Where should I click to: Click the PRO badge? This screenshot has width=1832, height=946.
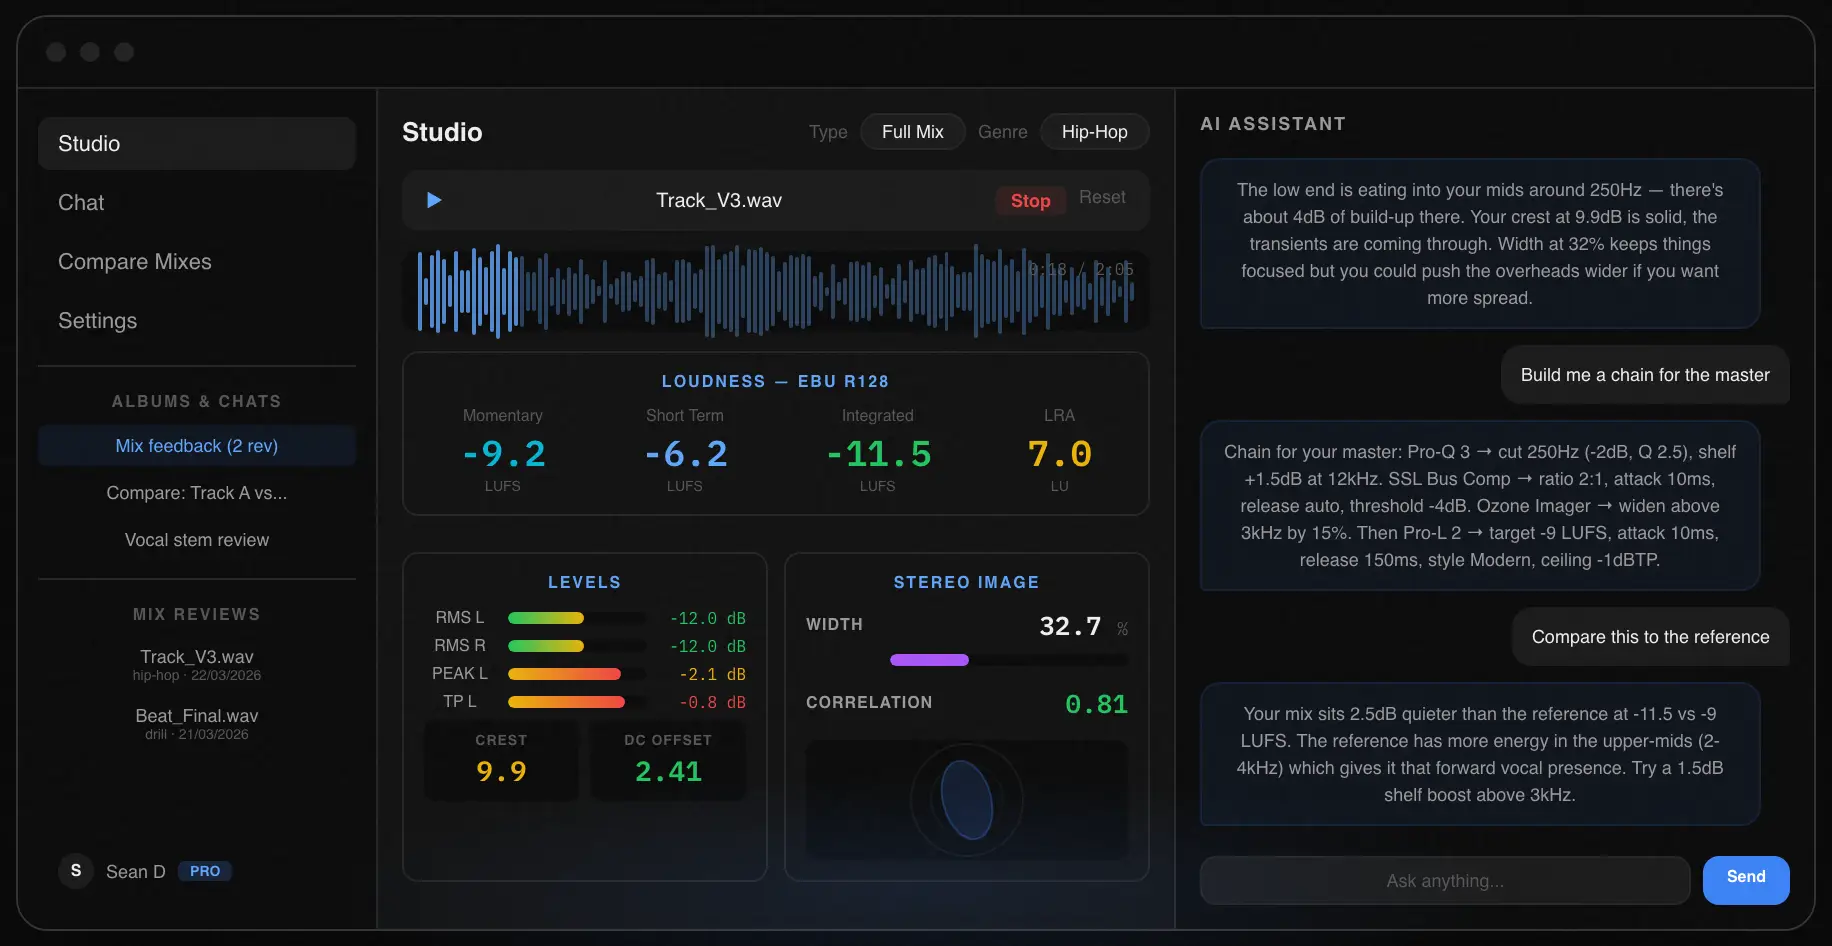(204, 871)
